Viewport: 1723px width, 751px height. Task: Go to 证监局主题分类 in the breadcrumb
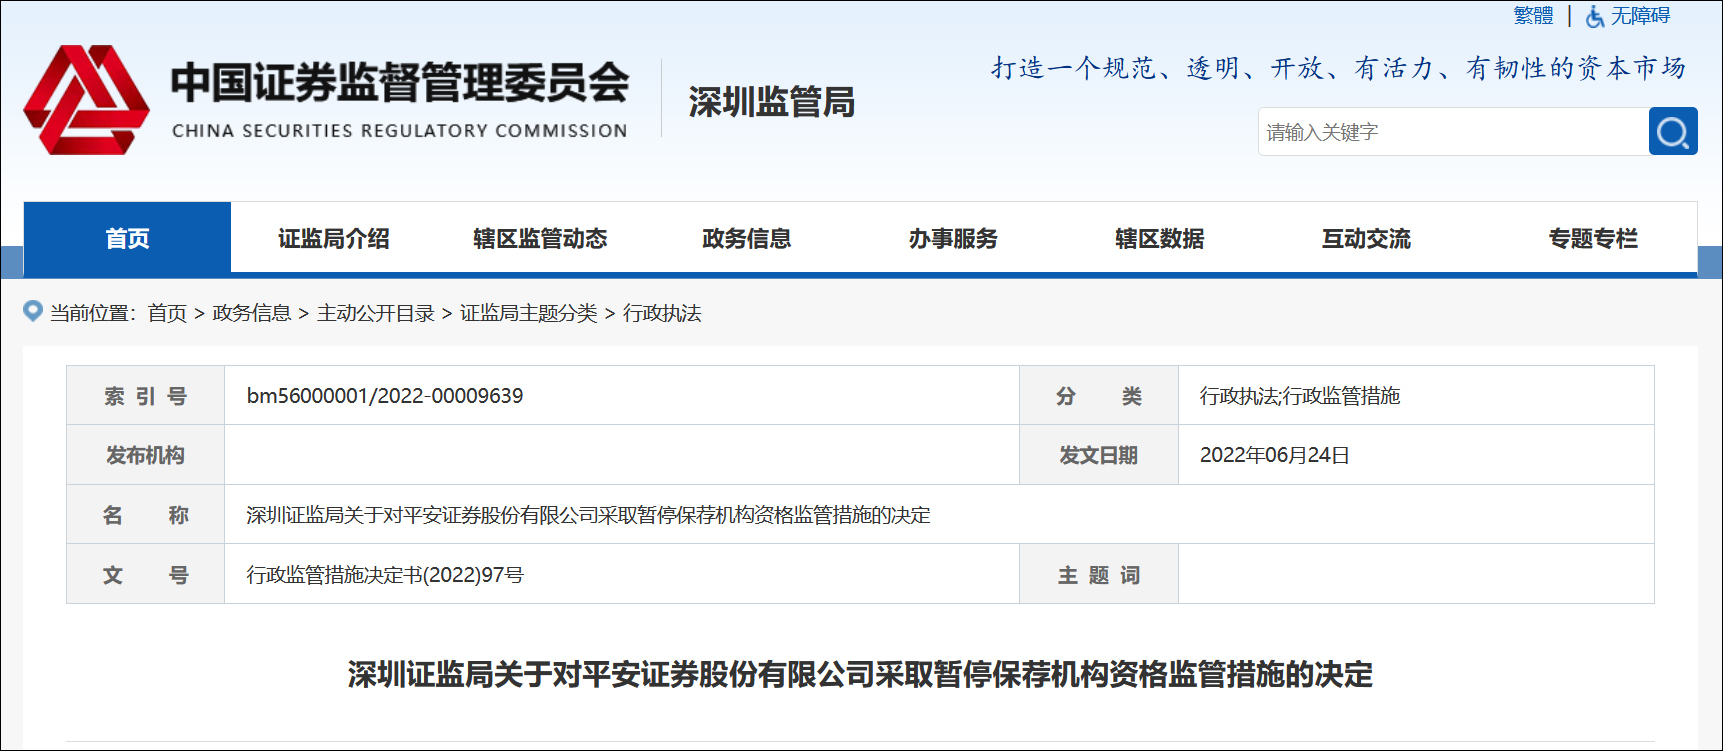(x=528, y=313)
